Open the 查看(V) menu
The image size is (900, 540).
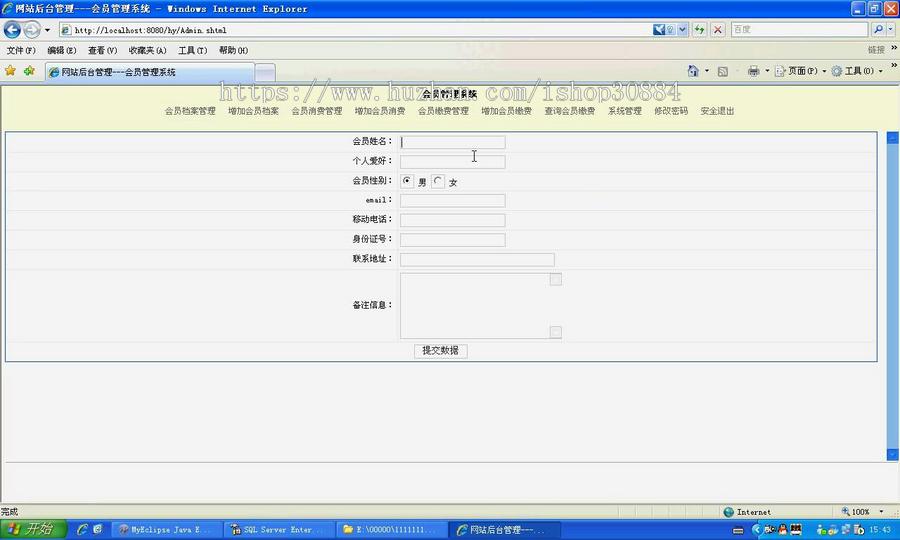click(102, 50)
